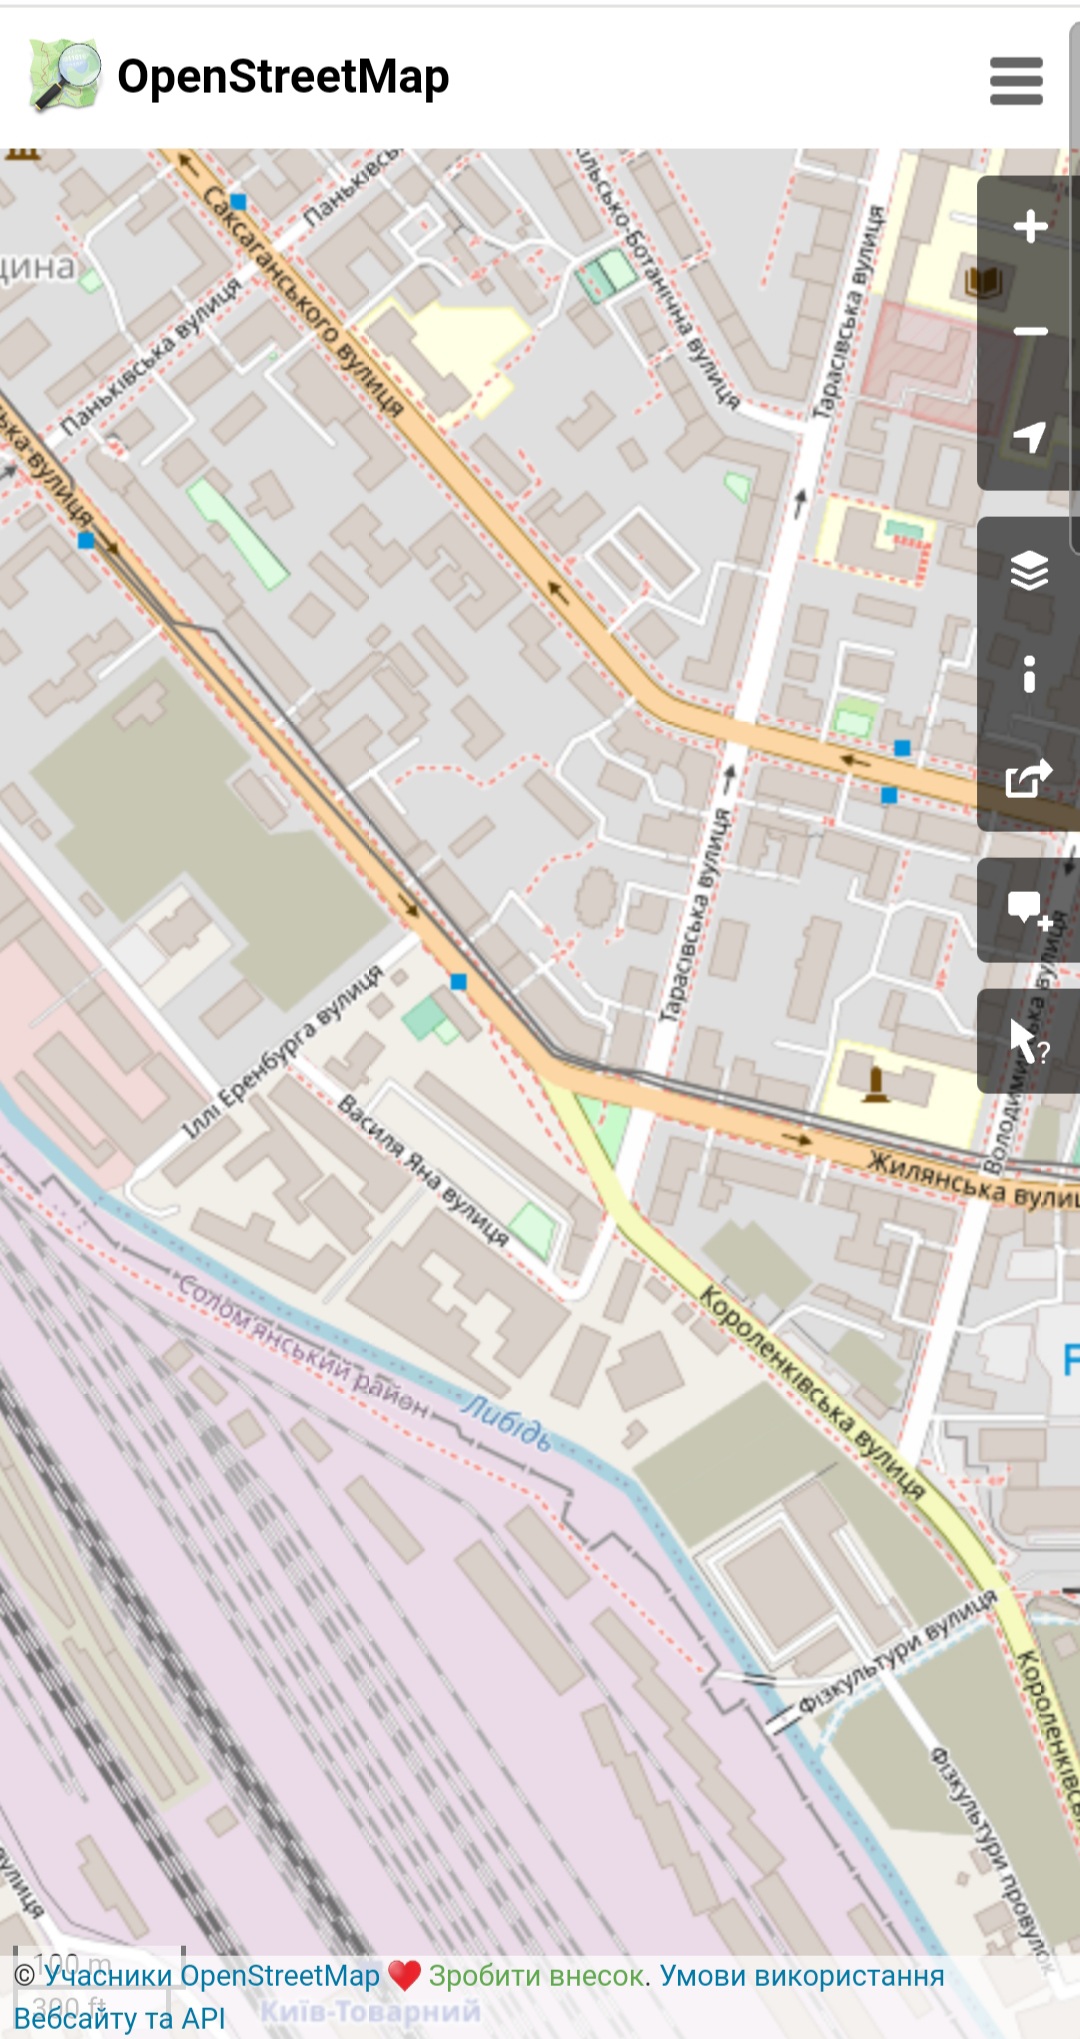The image size is (1080, 2039).
Task: Click the Зробити внесок link
Action: 536,1975
